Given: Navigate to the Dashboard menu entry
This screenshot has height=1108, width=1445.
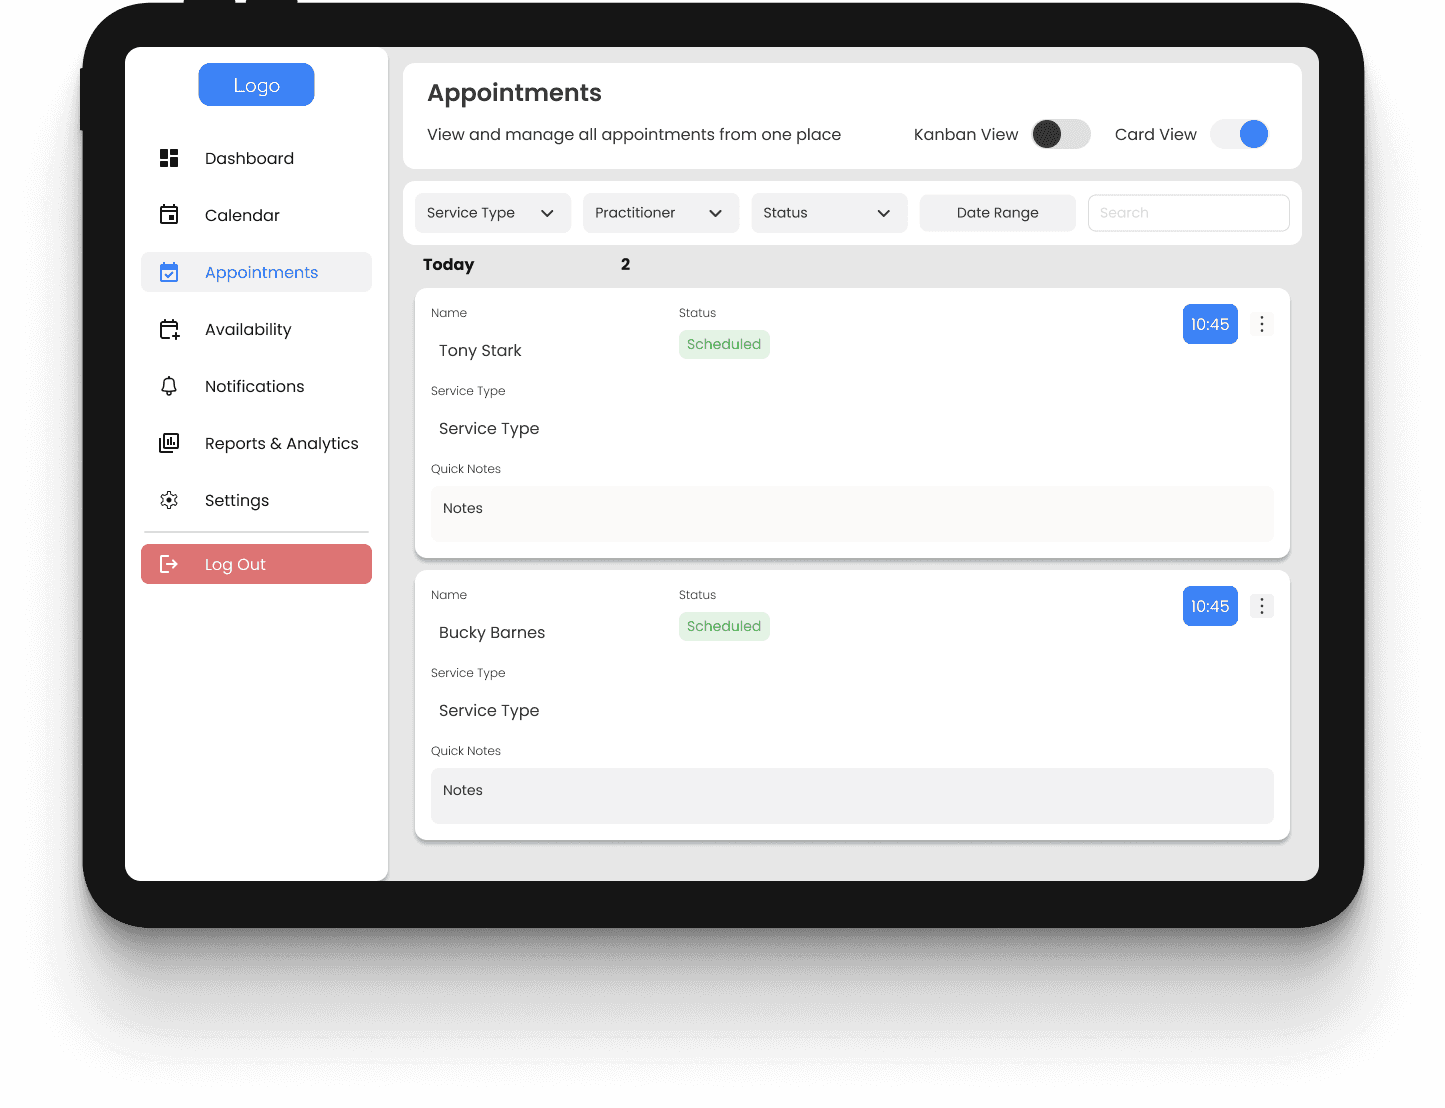Looking at the screenshot, I should pos(249,158).
